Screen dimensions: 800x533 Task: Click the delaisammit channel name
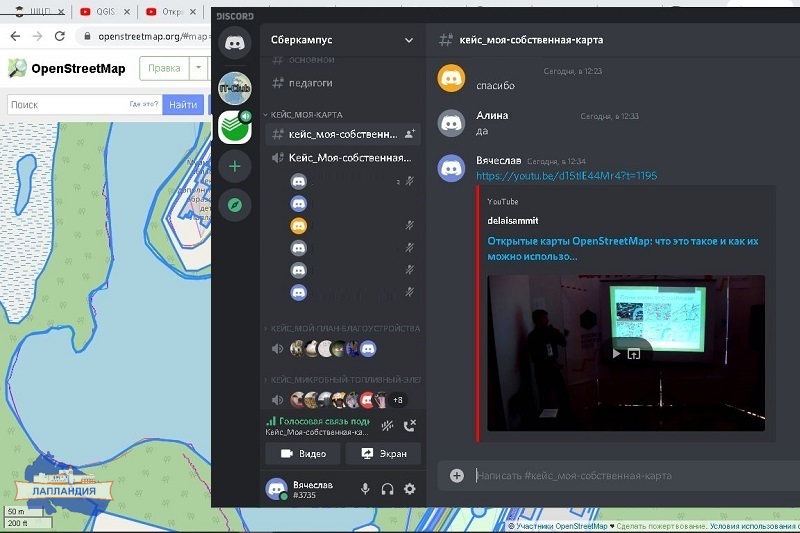513,221
